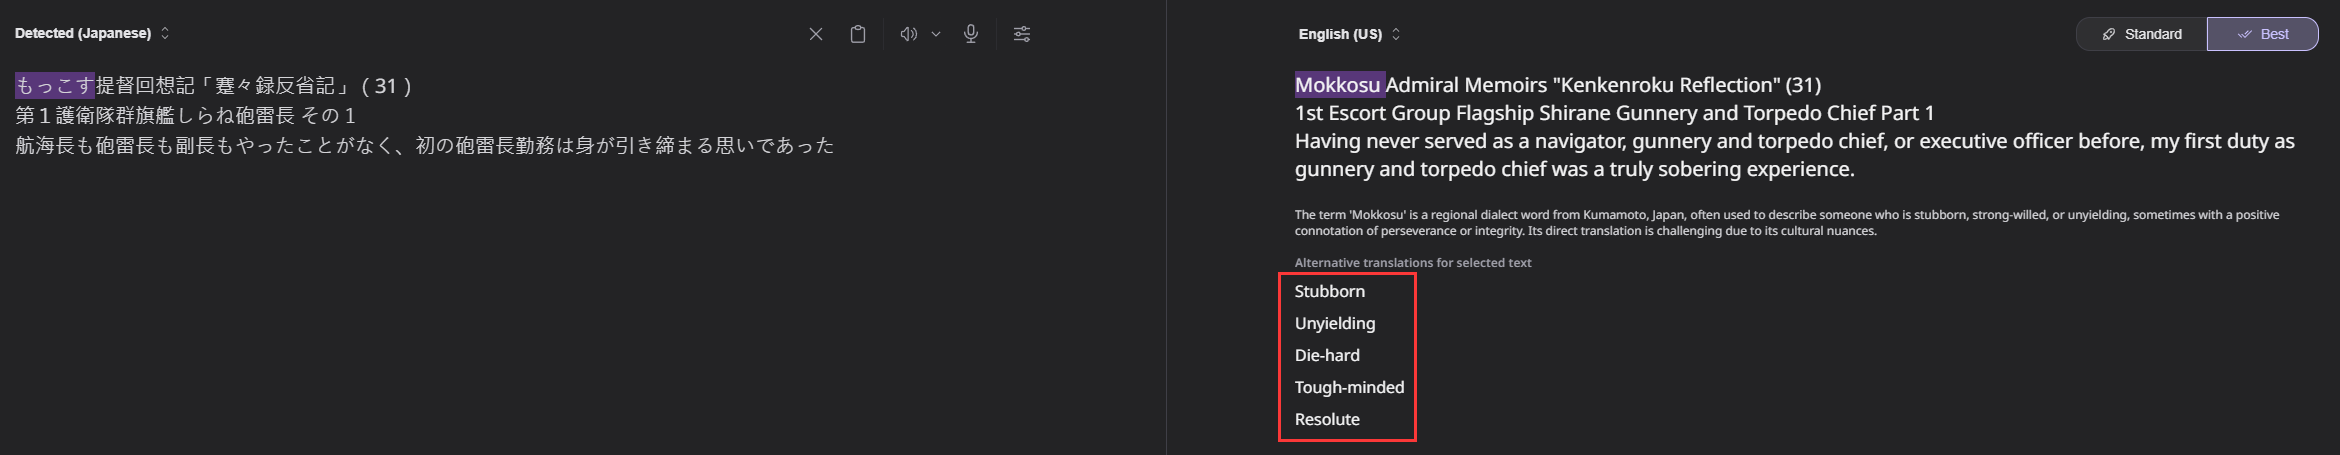This screenshot has width=2340, height=455.
Task: Clear the source text with the X icon
Action: coord(816,34)
